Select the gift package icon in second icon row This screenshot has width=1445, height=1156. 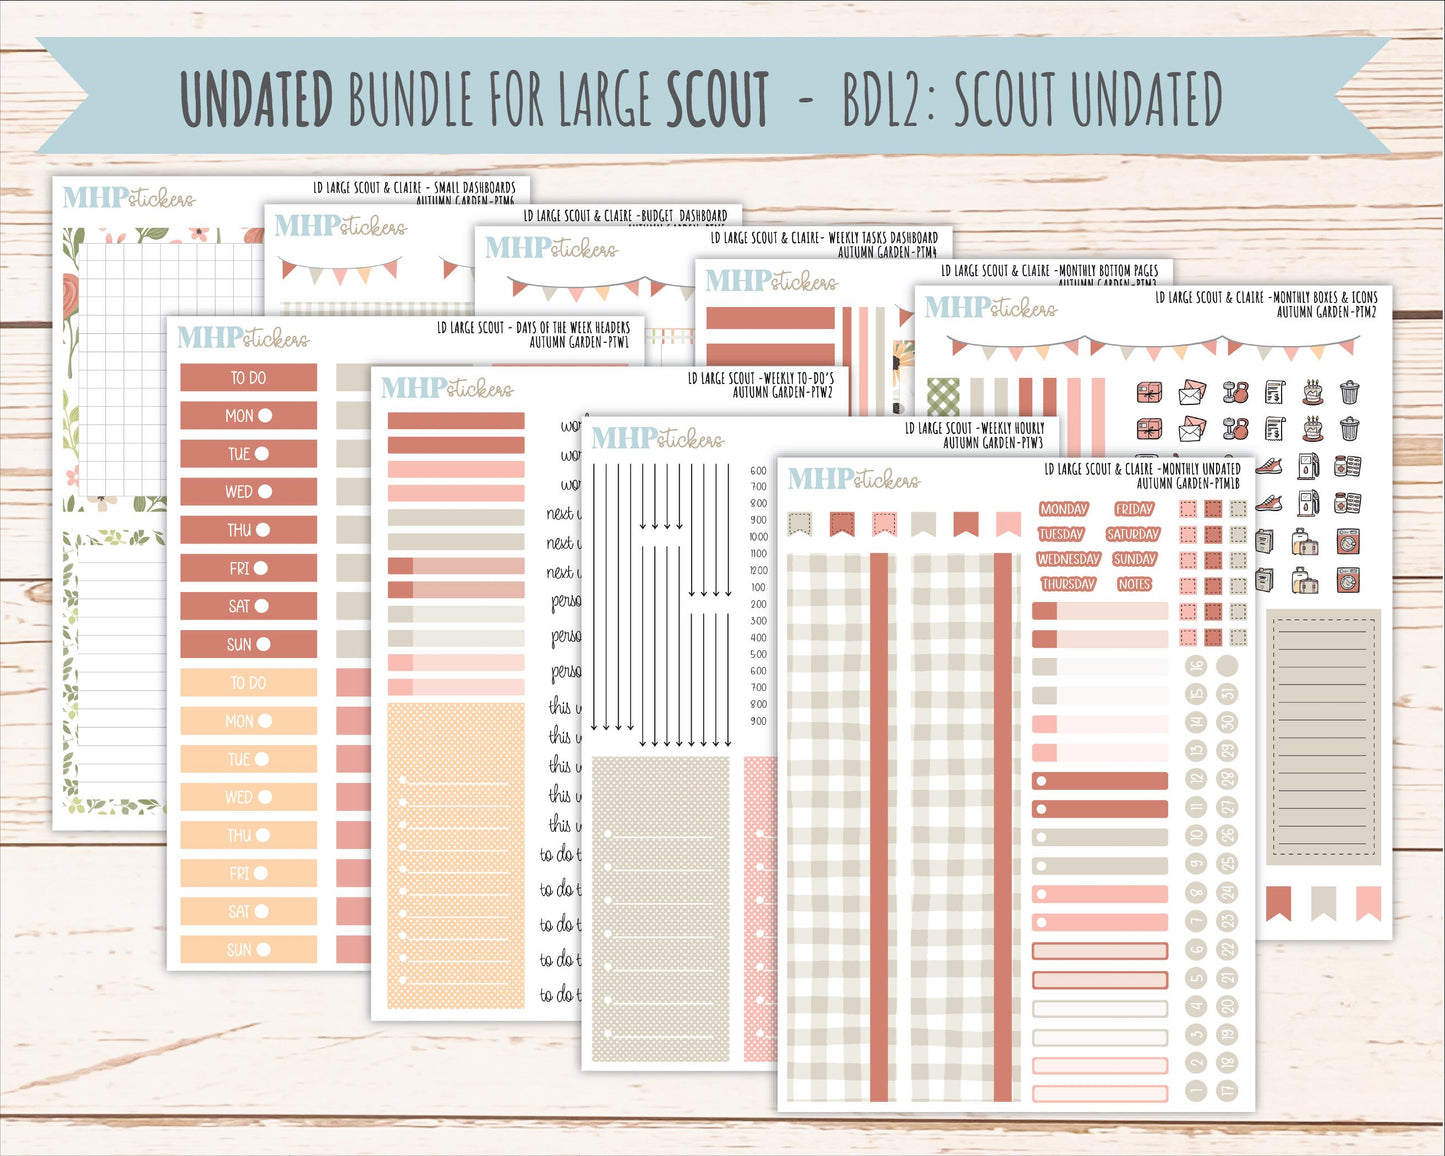coord(1149,430)
